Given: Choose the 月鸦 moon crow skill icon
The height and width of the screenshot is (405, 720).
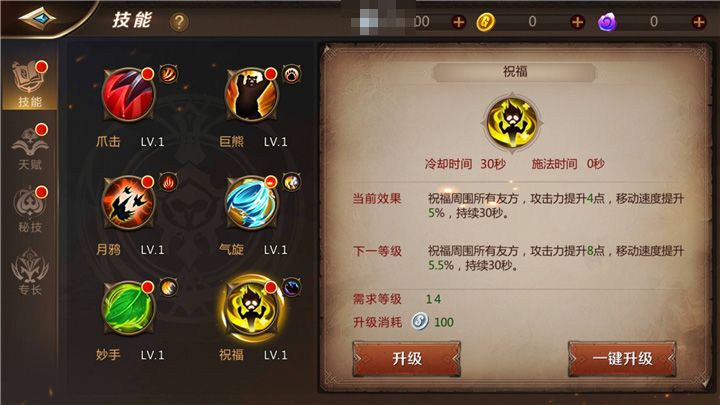Looking at the screenshot, I should click(x=128, y=202).
